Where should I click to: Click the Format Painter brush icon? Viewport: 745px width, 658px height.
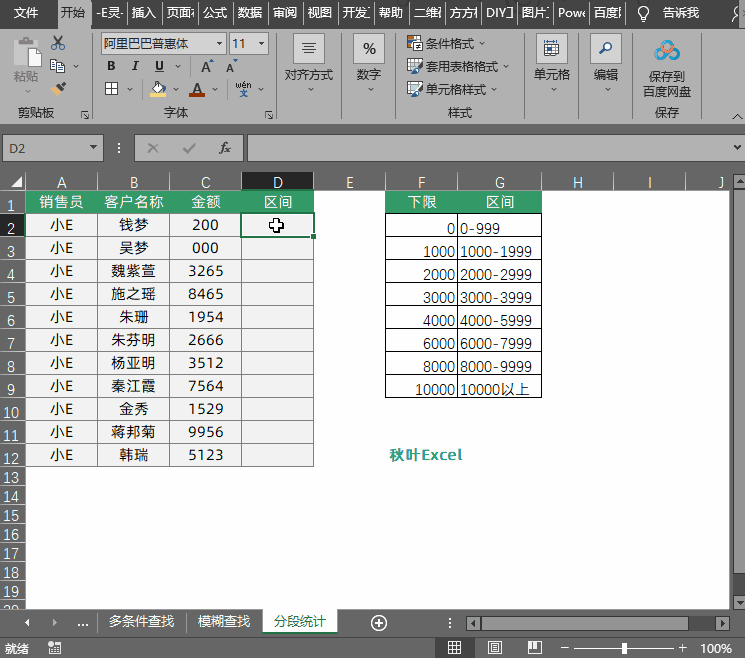click(x=58, y=88)
